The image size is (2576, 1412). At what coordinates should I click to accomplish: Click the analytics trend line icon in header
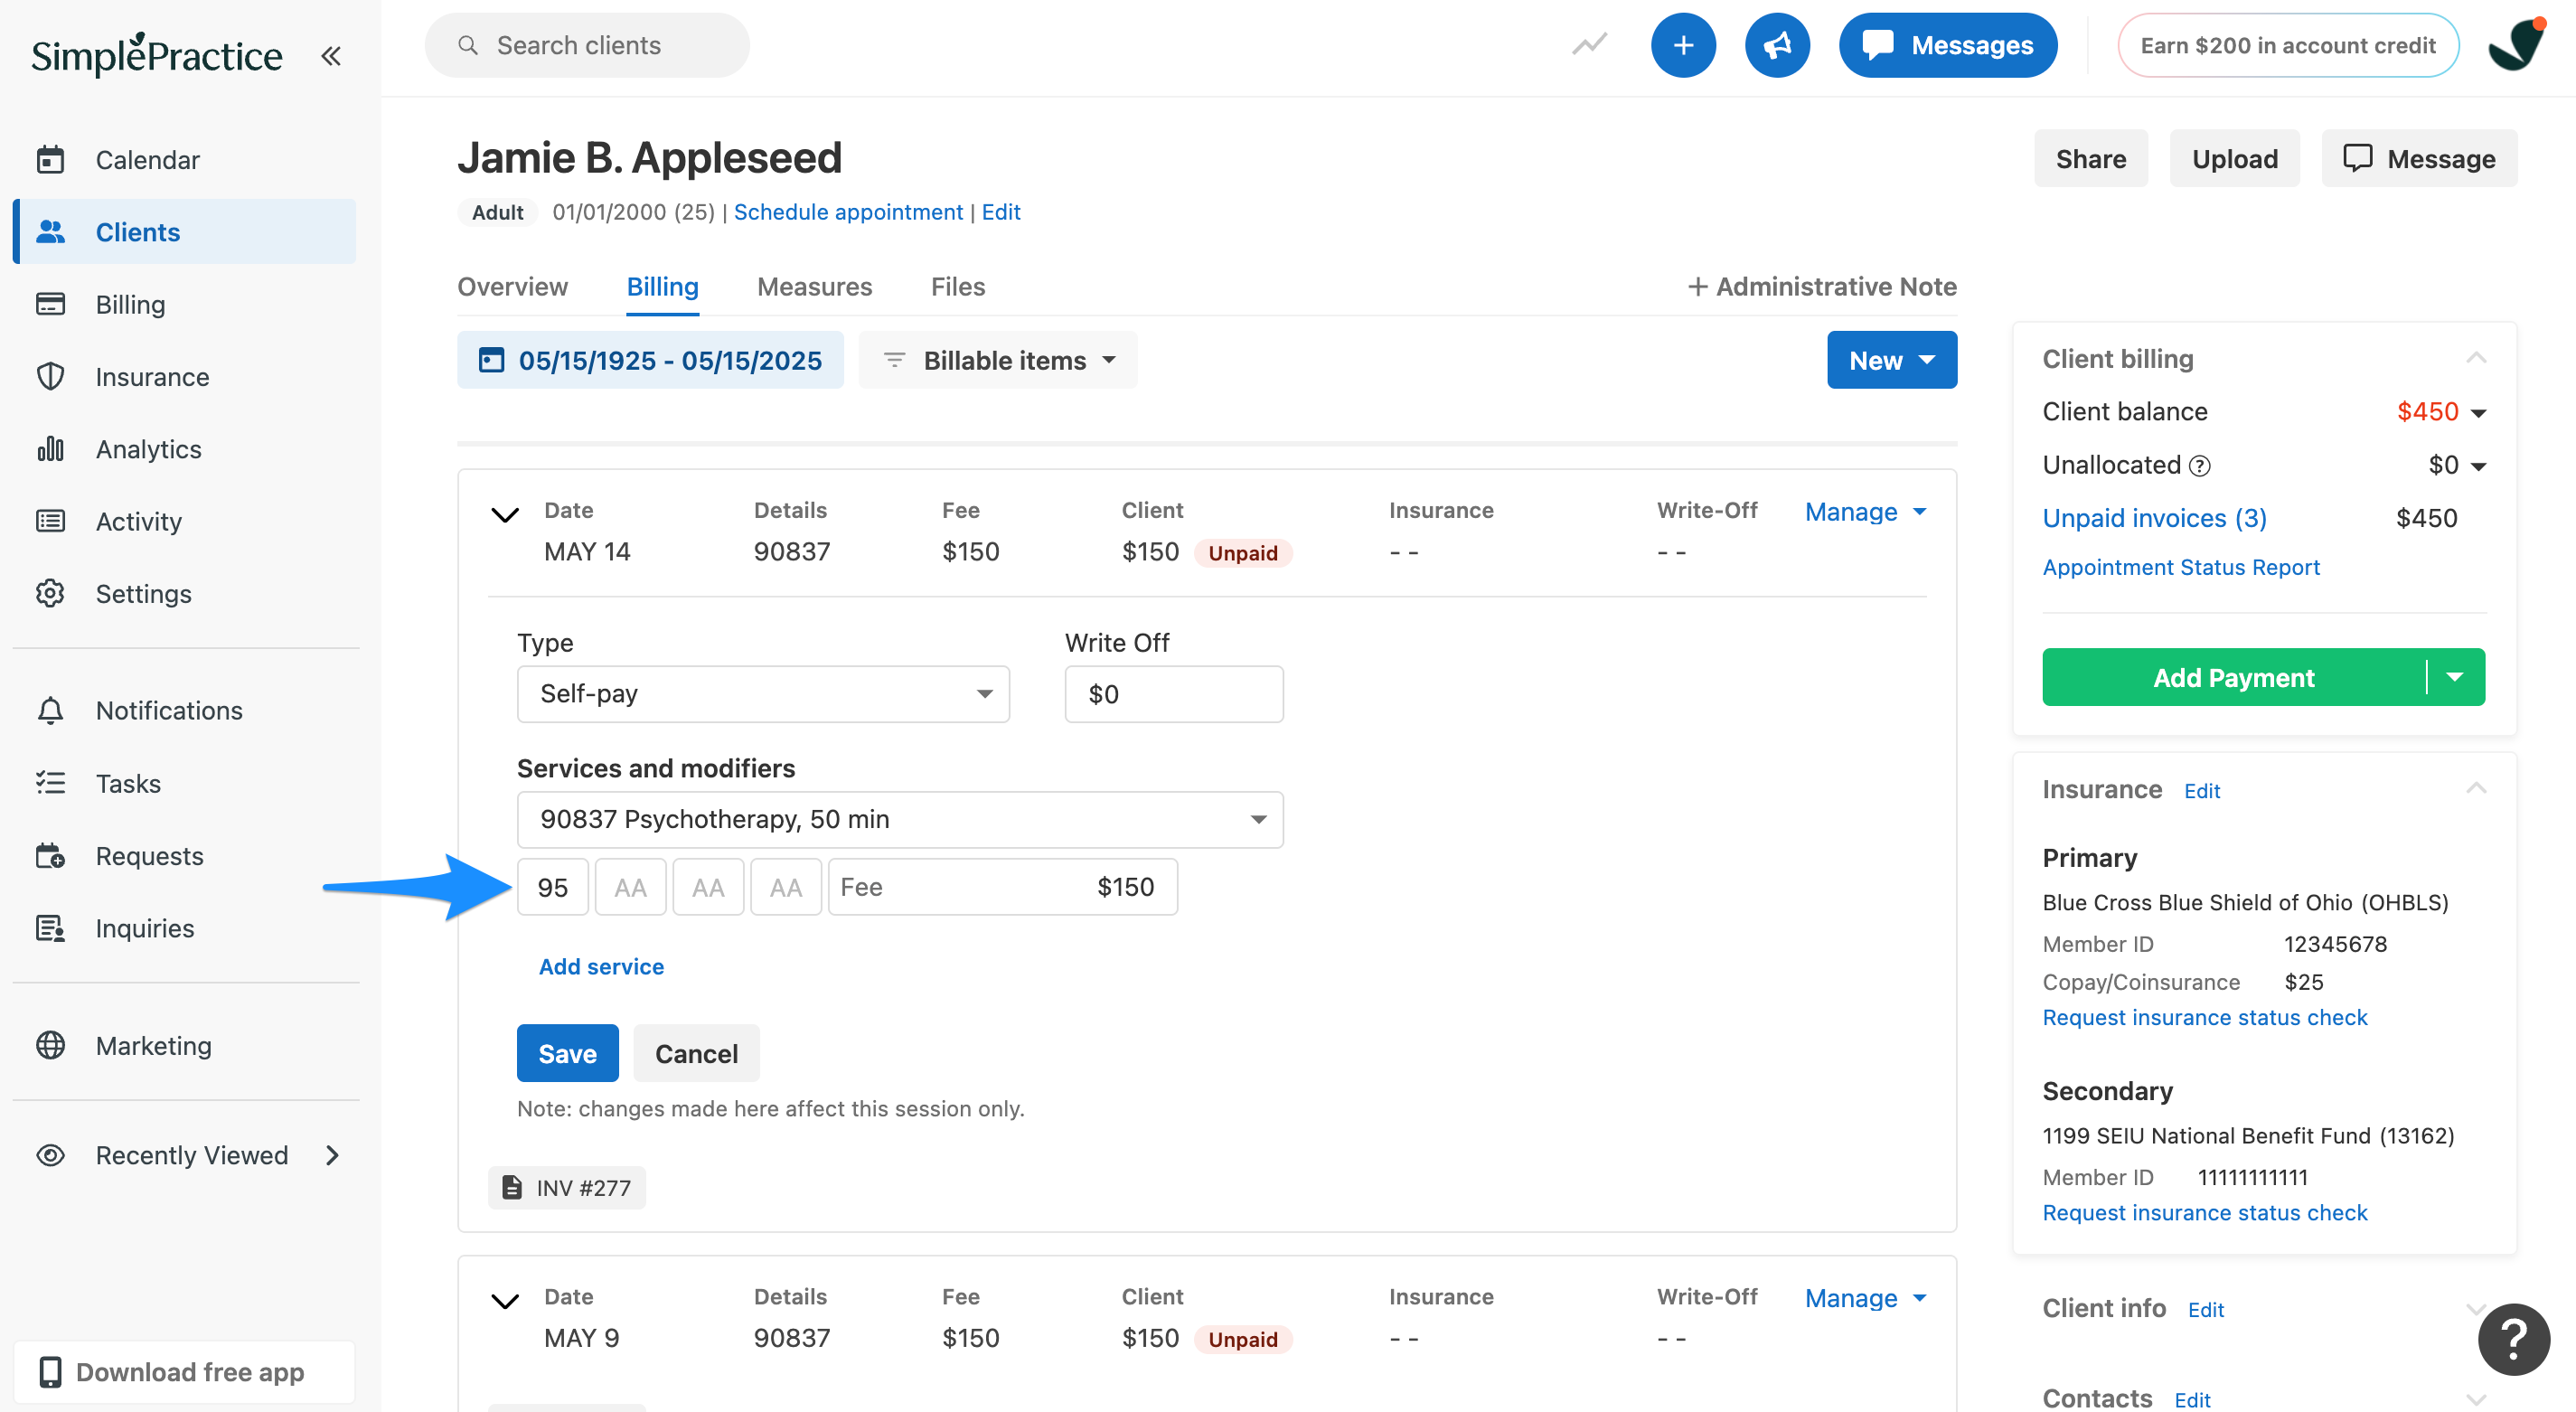click(x=1589, y=45)
